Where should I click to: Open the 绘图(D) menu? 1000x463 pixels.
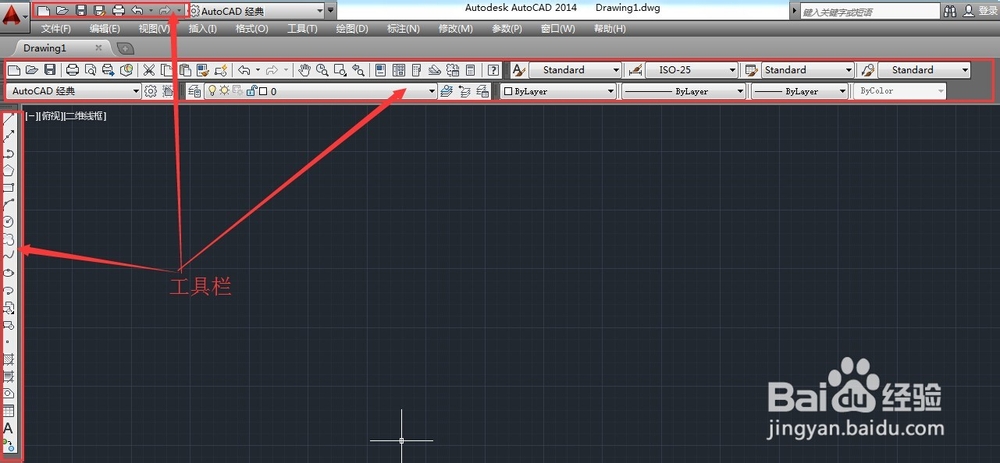[352, 29]
